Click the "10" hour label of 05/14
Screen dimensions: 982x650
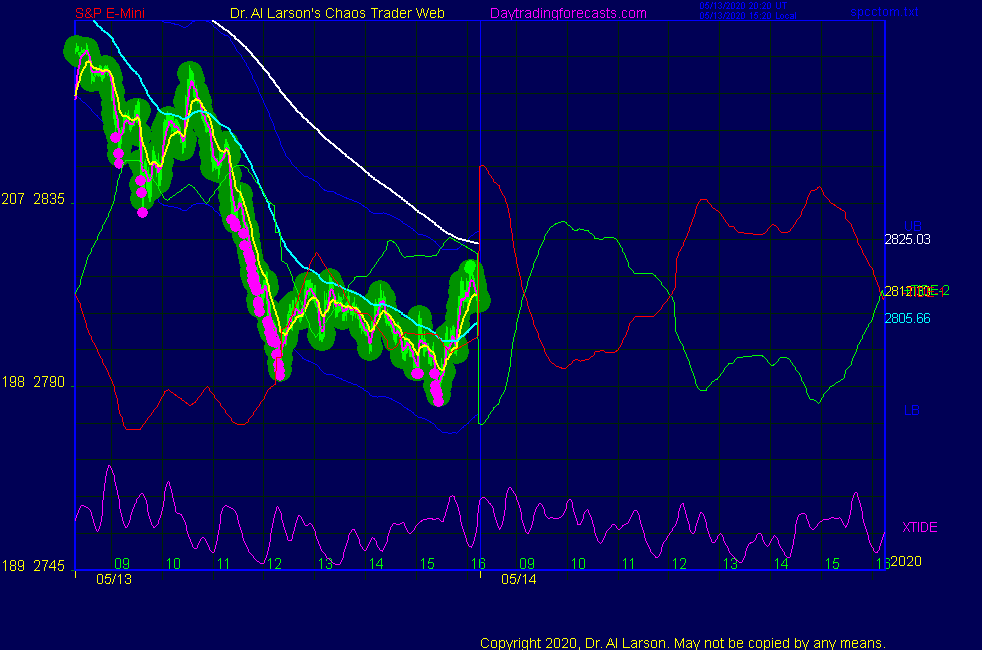[x=578, y=564]
